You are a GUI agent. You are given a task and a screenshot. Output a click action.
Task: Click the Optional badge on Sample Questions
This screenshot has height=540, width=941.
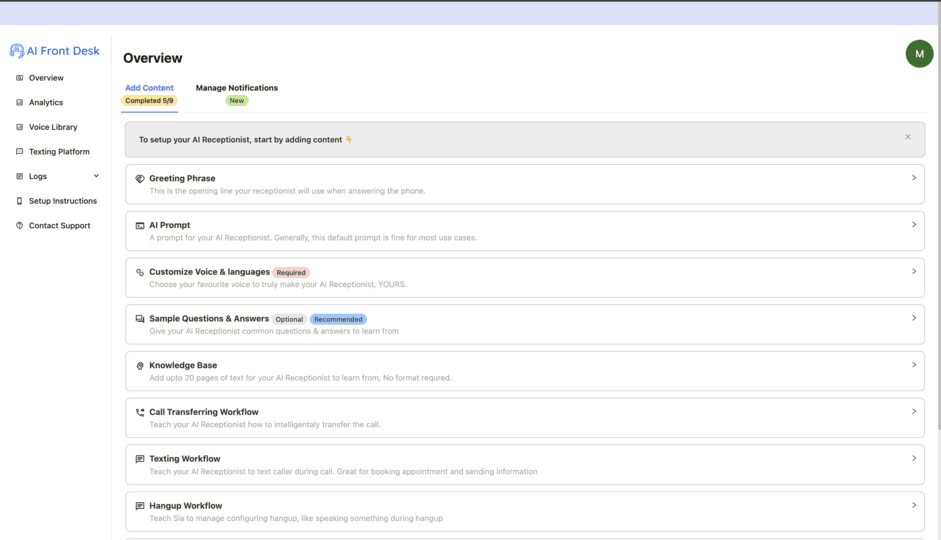pyautogui.click(x=289, y=319)
